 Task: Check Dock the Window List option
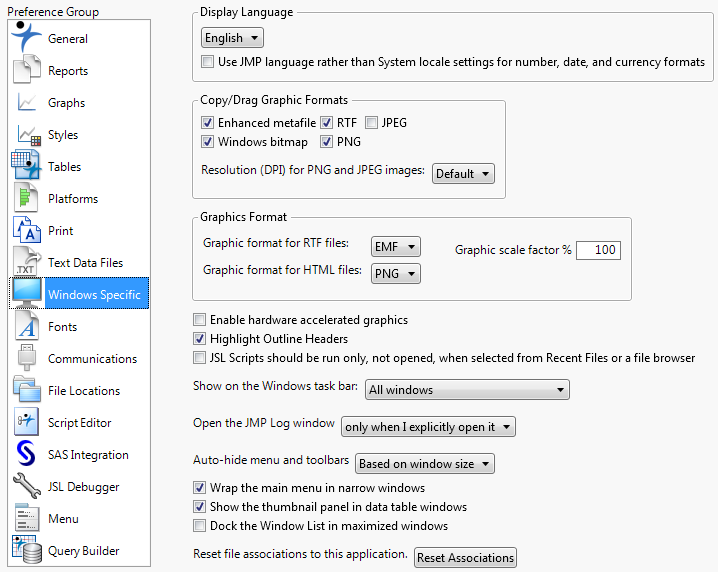[200, 526]
